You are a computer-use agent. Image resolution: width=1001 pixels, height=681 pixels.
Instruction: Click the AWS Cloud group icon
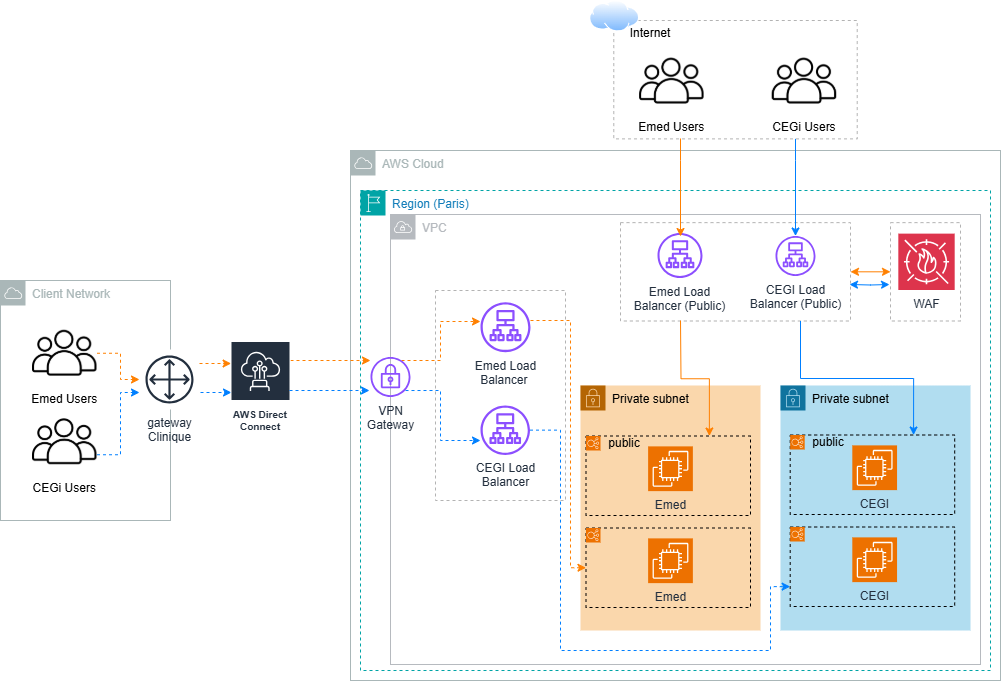[x=363, y=163]
